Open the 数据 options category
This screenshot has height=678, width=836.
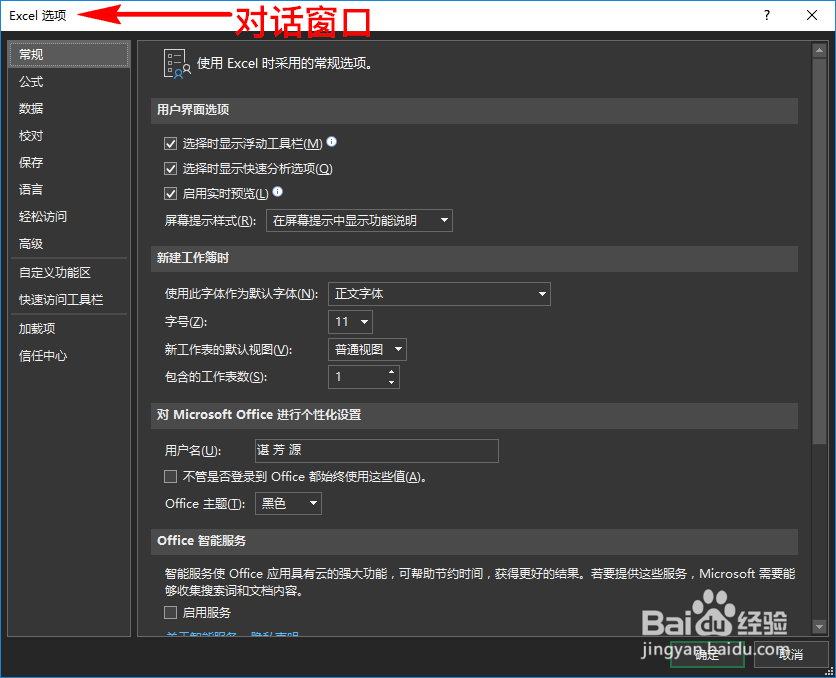point(69,108)
